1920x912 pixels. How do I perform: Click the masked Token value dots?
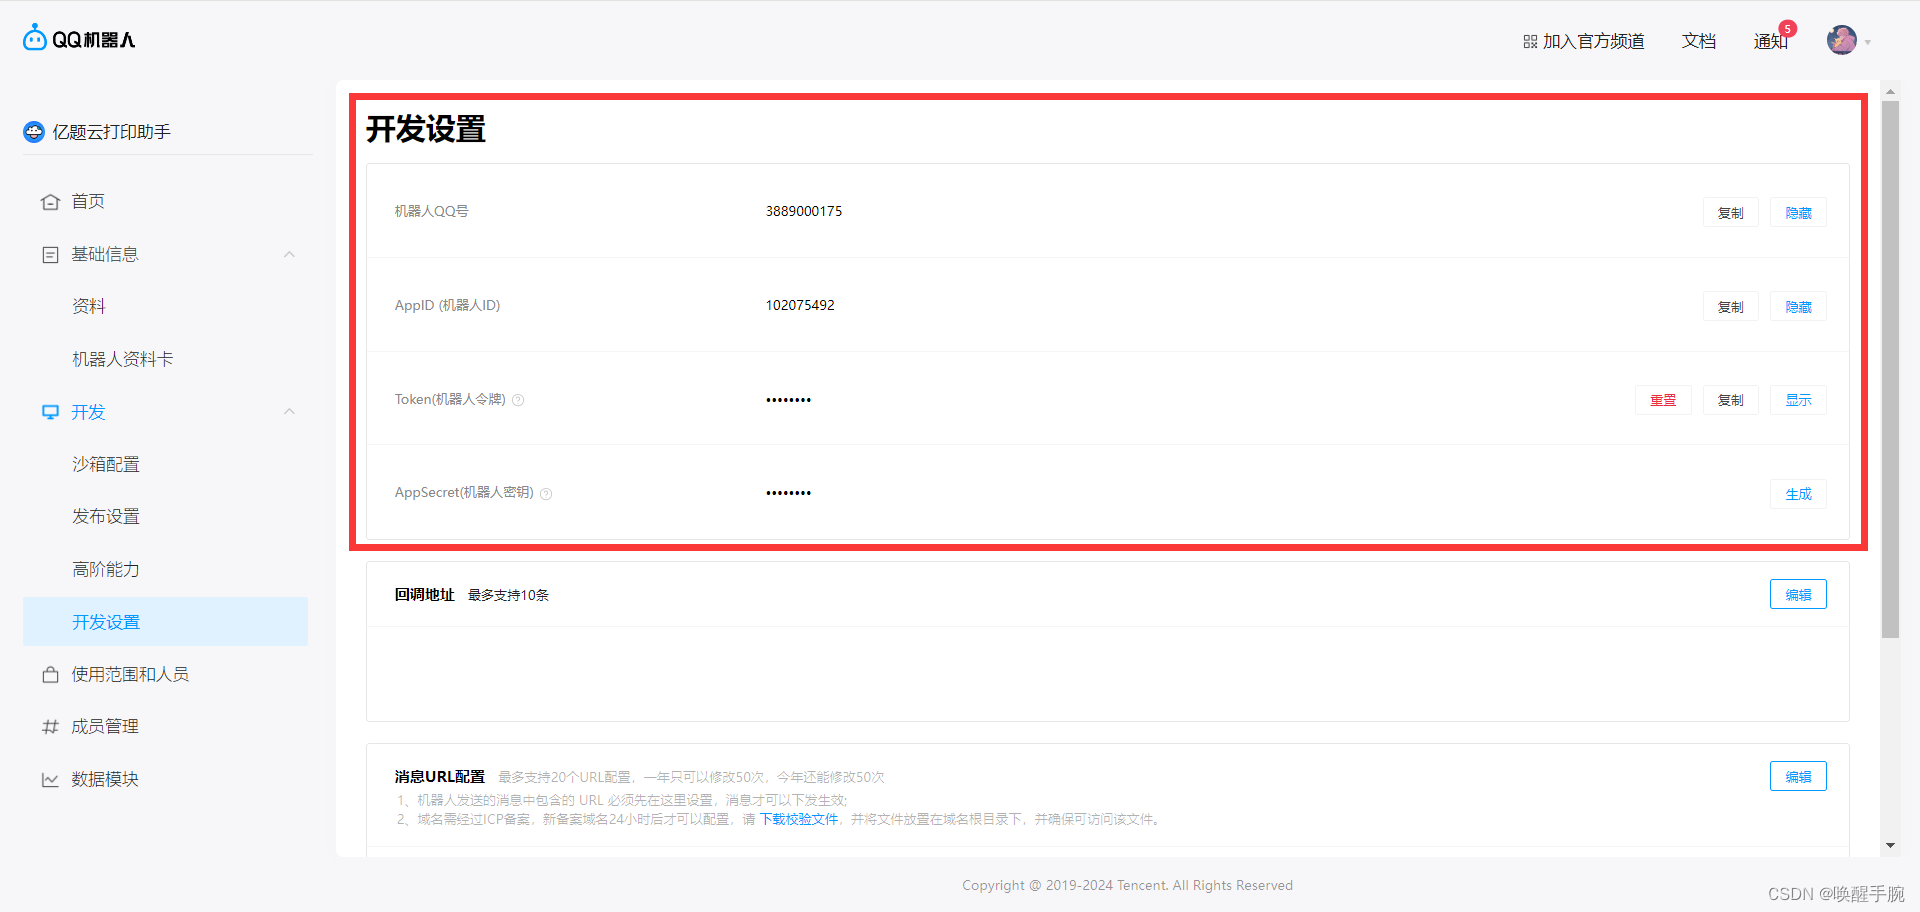(789, 400)
